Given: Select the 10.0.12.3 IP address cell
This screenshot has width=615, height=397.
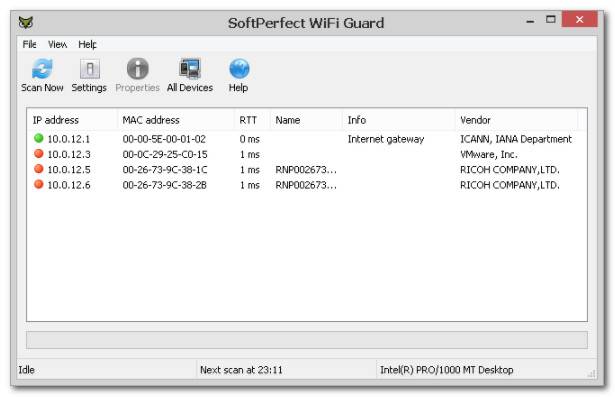Looking at the screenshot, I should click(69, 154).
